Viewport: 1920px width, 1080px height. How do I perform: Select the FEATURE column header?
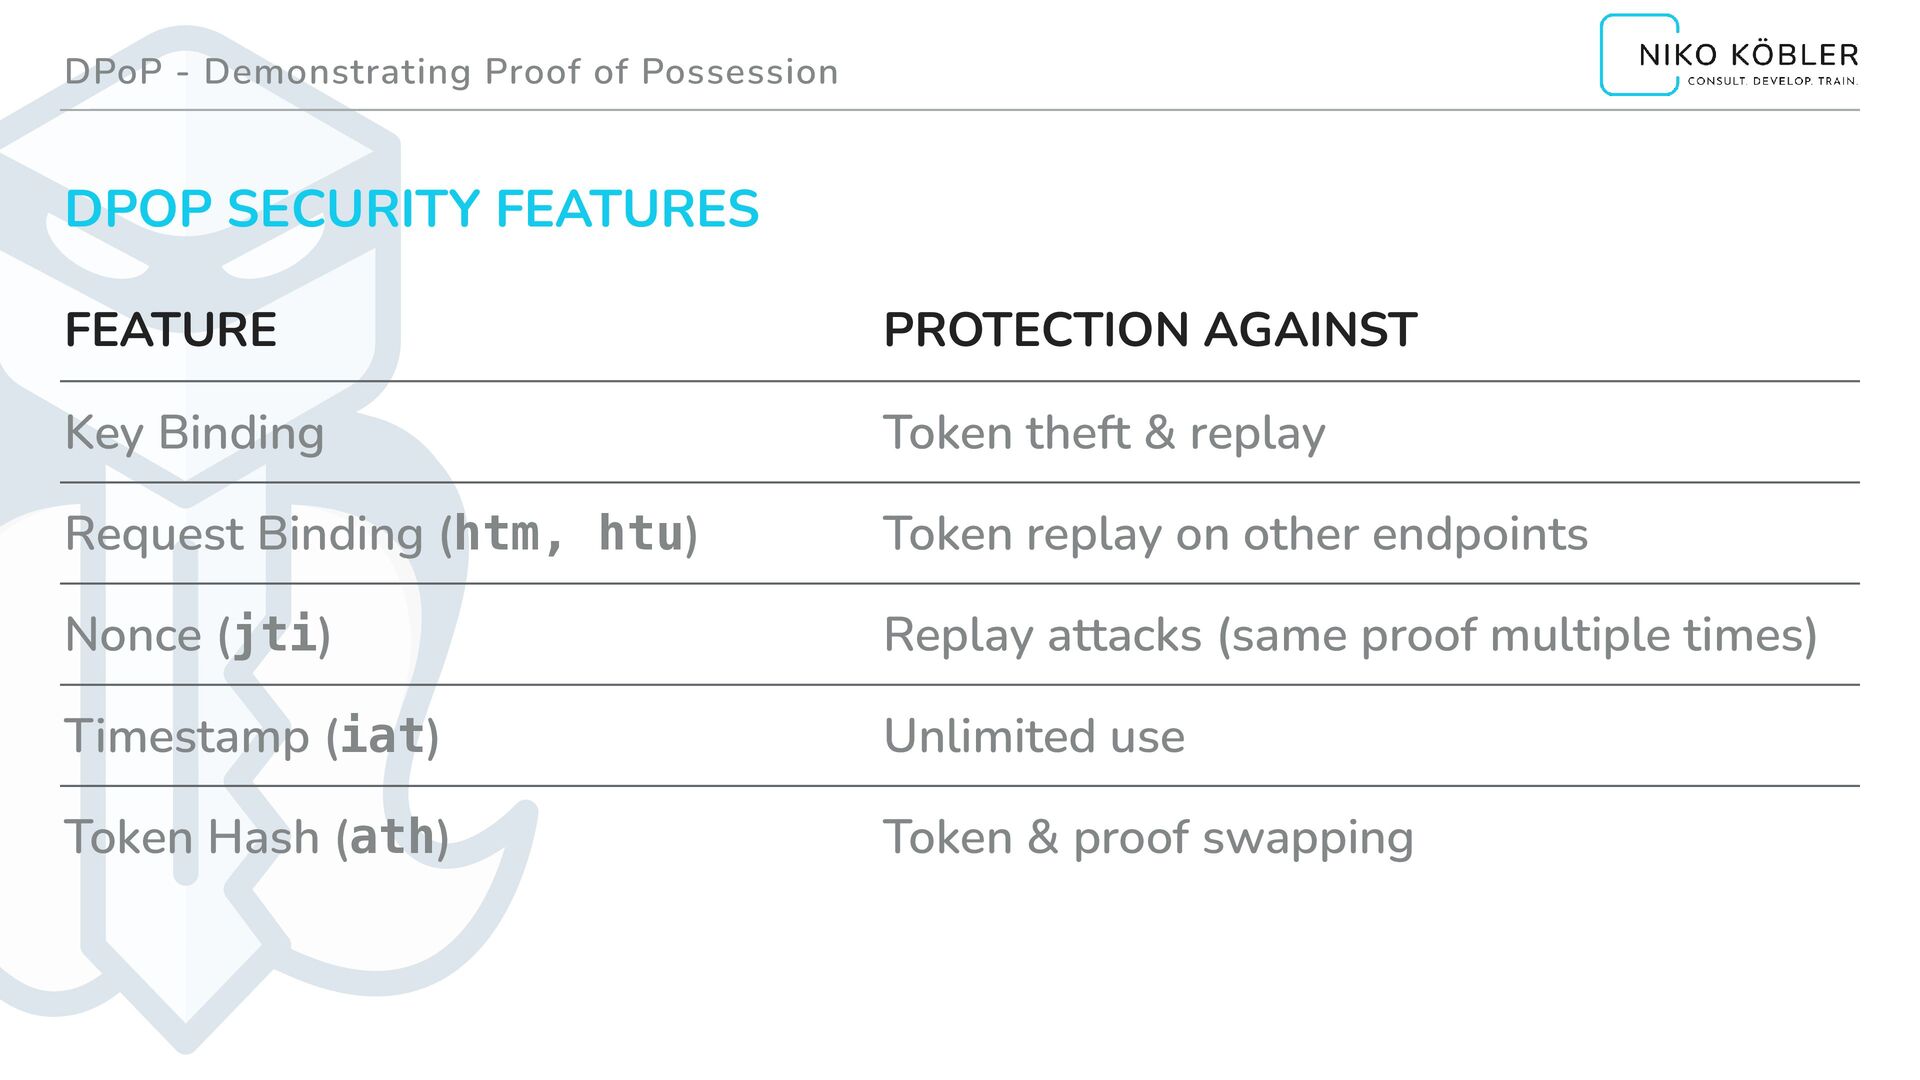coord(170,330)
